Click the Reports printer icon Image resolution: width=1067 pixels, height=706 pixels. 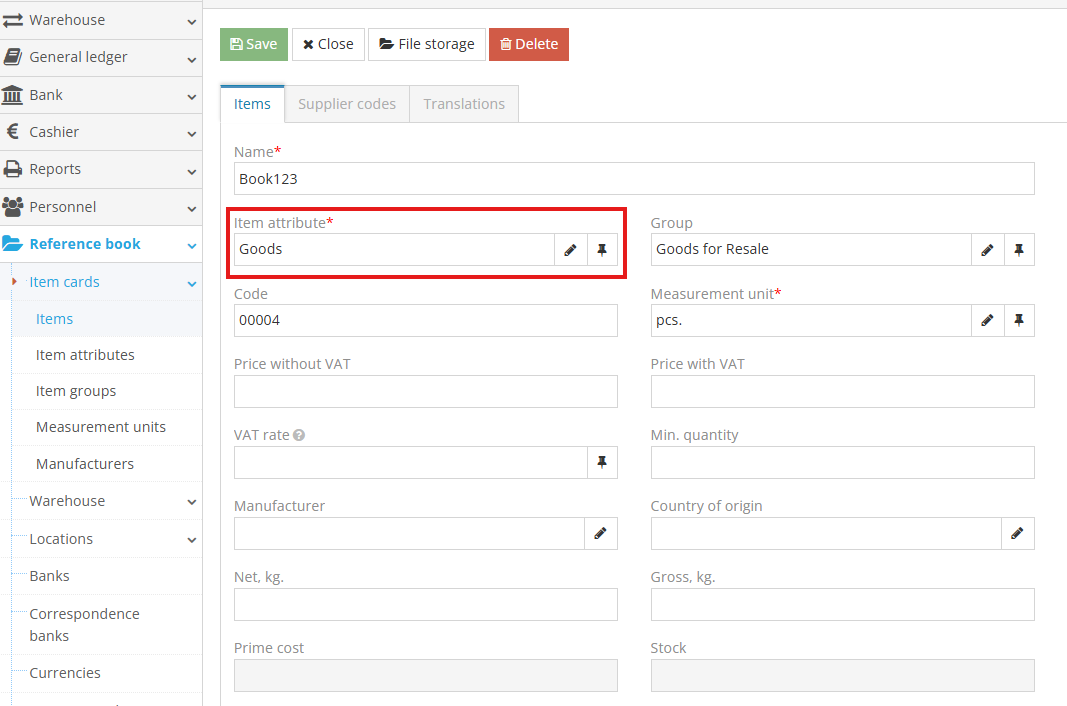(14, 169)
